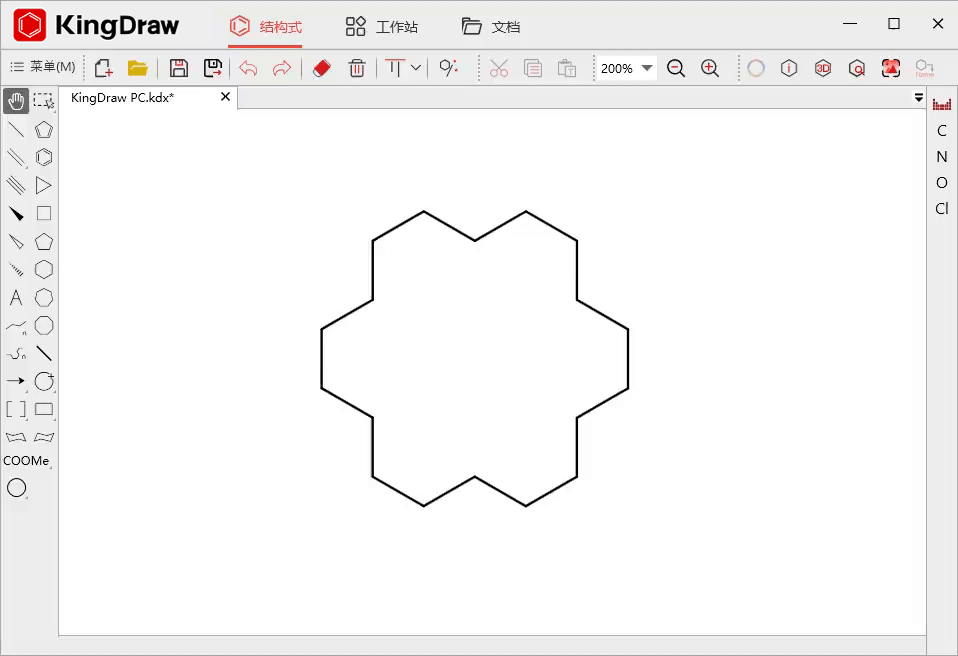Select the bold line drawing tool
The image size is (958, 656).
click(x=44, y=353)
